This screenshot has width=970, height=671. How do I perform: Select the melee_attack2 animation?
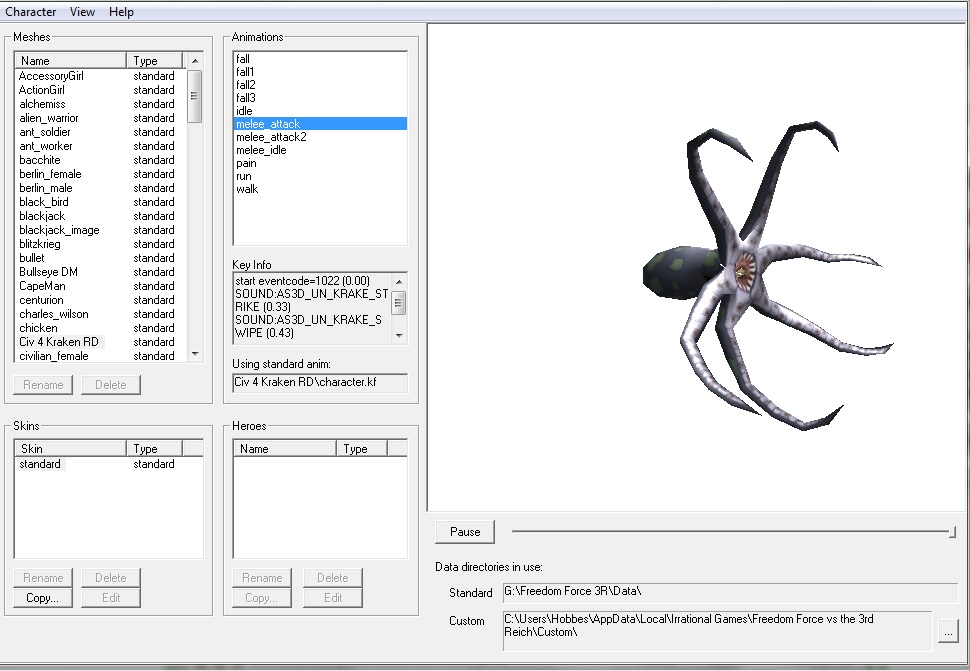[320, 137]
